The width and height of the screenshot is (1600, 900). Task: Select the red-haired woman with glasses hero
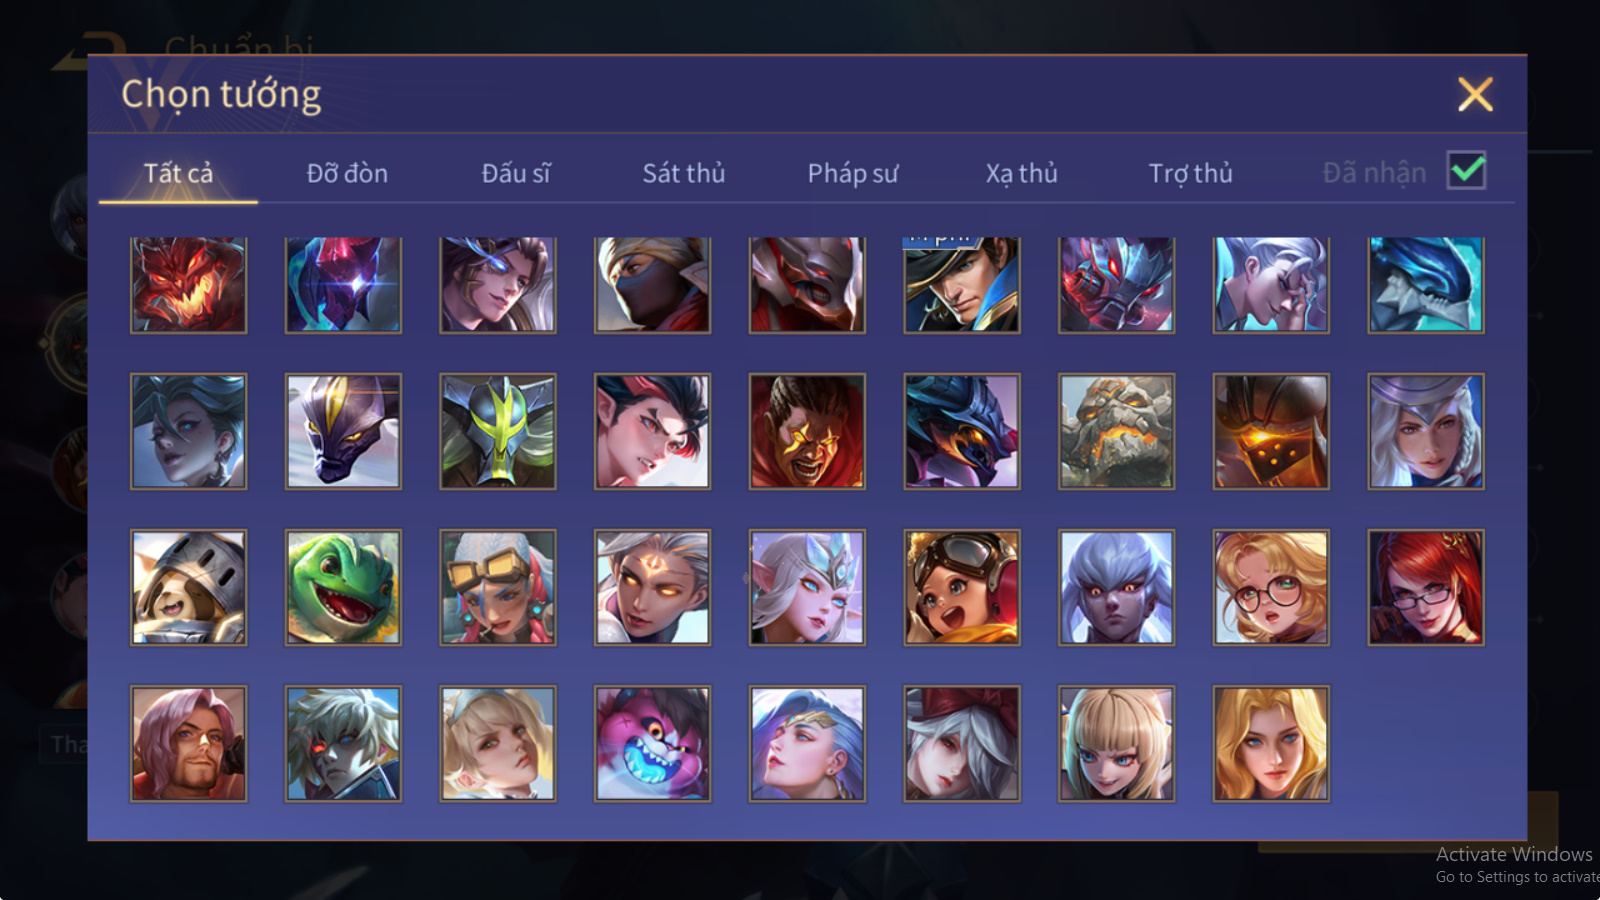(1425, 587)
